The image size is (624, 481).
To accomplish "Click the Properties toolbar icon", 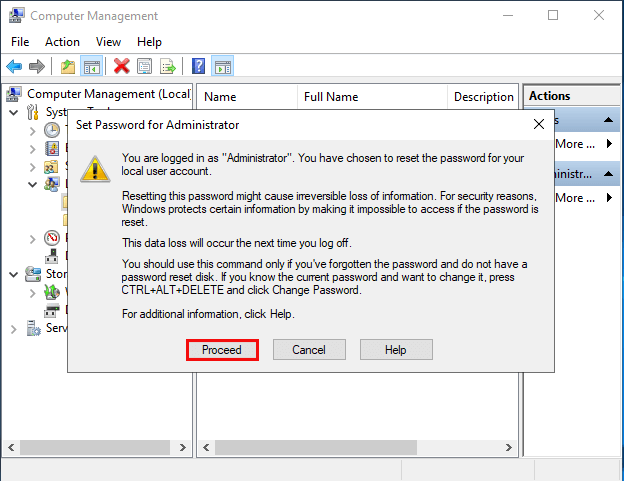I will click(145, 66).
